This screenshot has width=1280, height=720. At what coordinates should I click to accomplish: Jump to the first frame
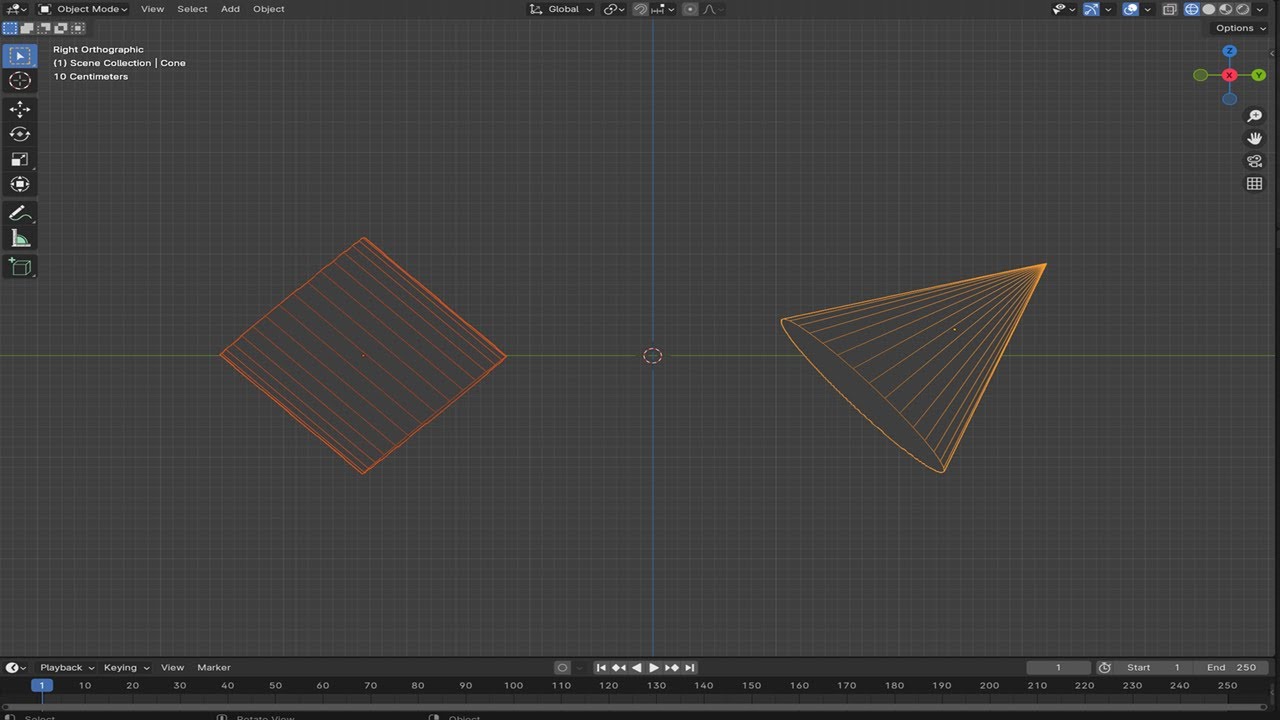[601, 667]
